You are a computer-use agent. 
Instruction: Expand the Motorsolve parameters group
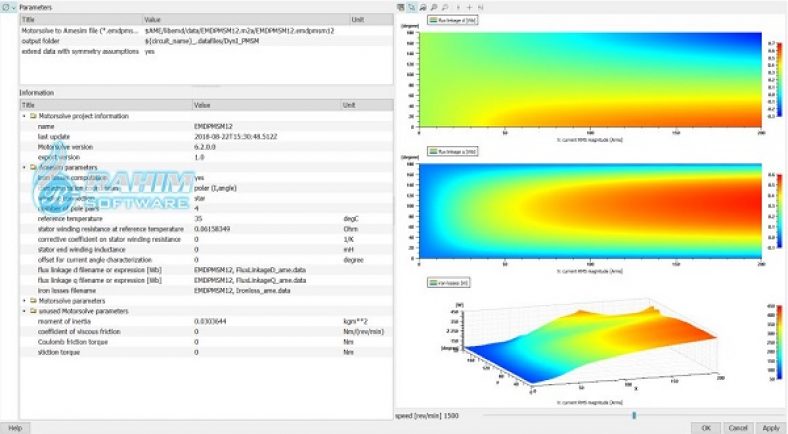[24, 299]
